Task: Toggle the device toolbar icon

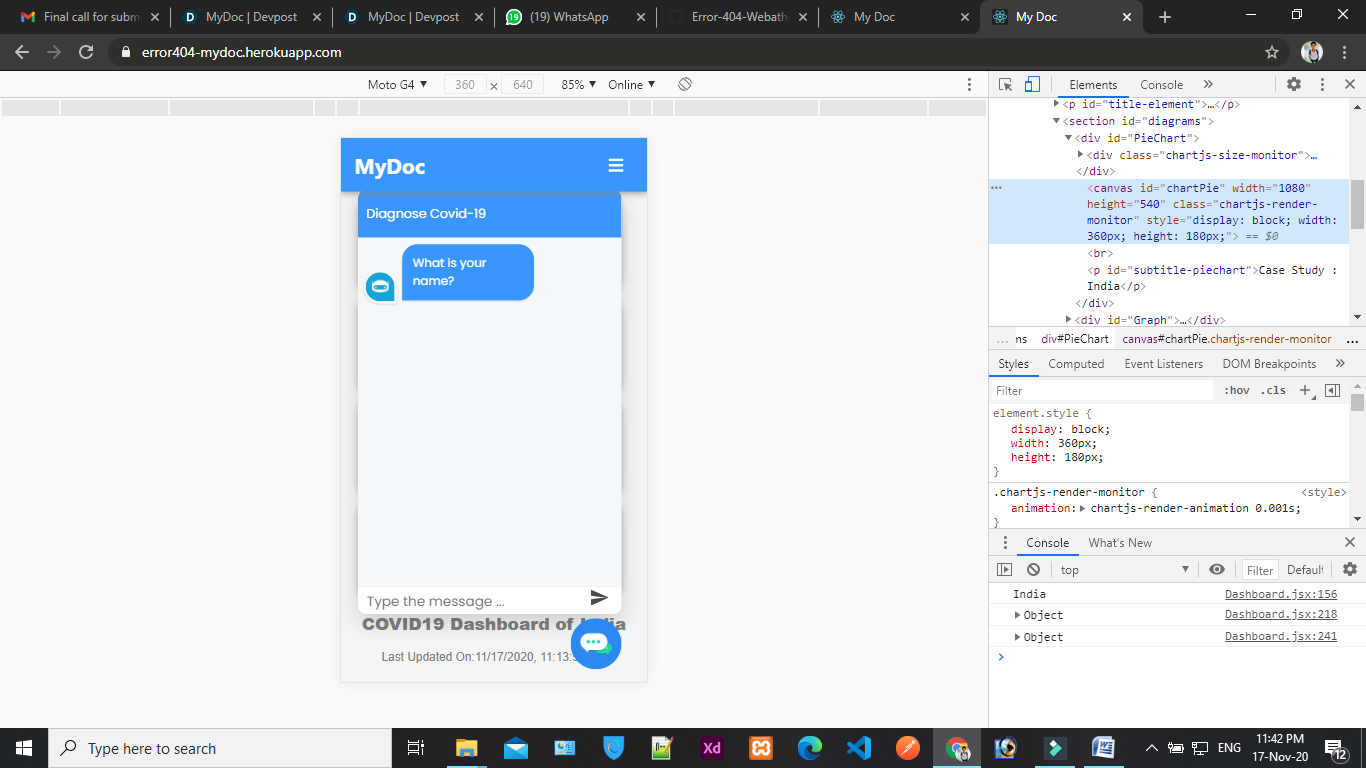Action: (x=1032, y=85)
